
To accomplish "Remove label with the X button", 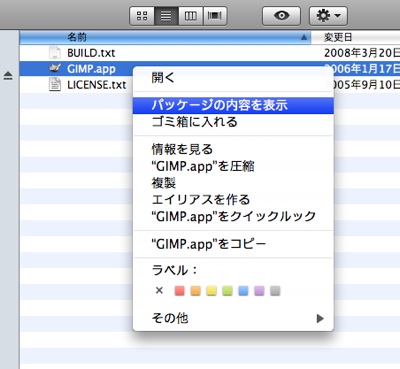I will (x=159, y=290).
